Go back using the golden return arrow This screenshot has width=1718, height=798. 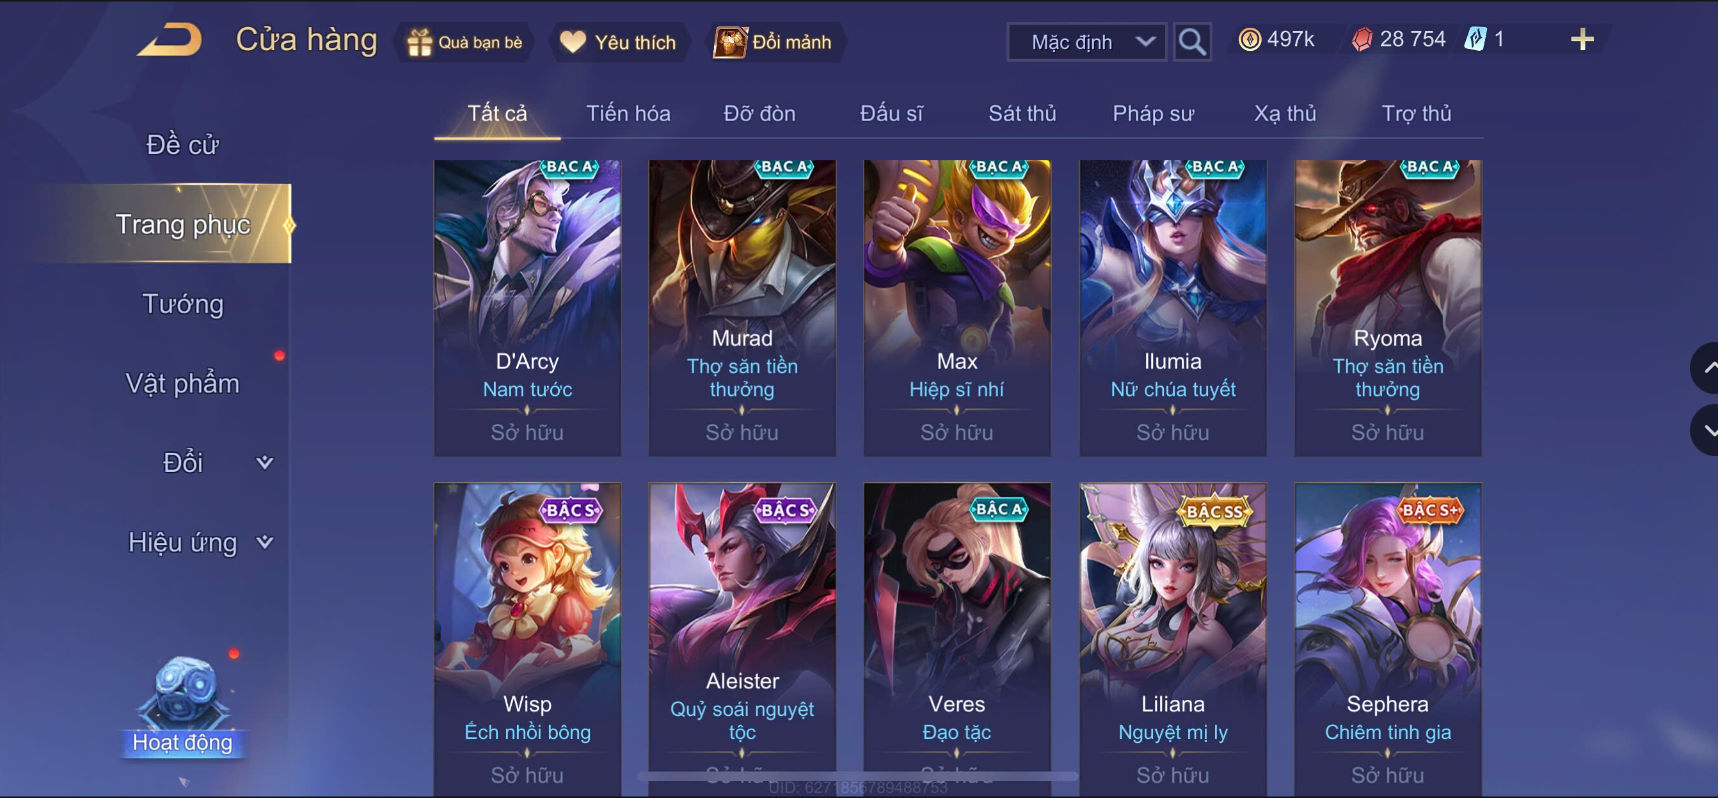(x=170, y=40)
